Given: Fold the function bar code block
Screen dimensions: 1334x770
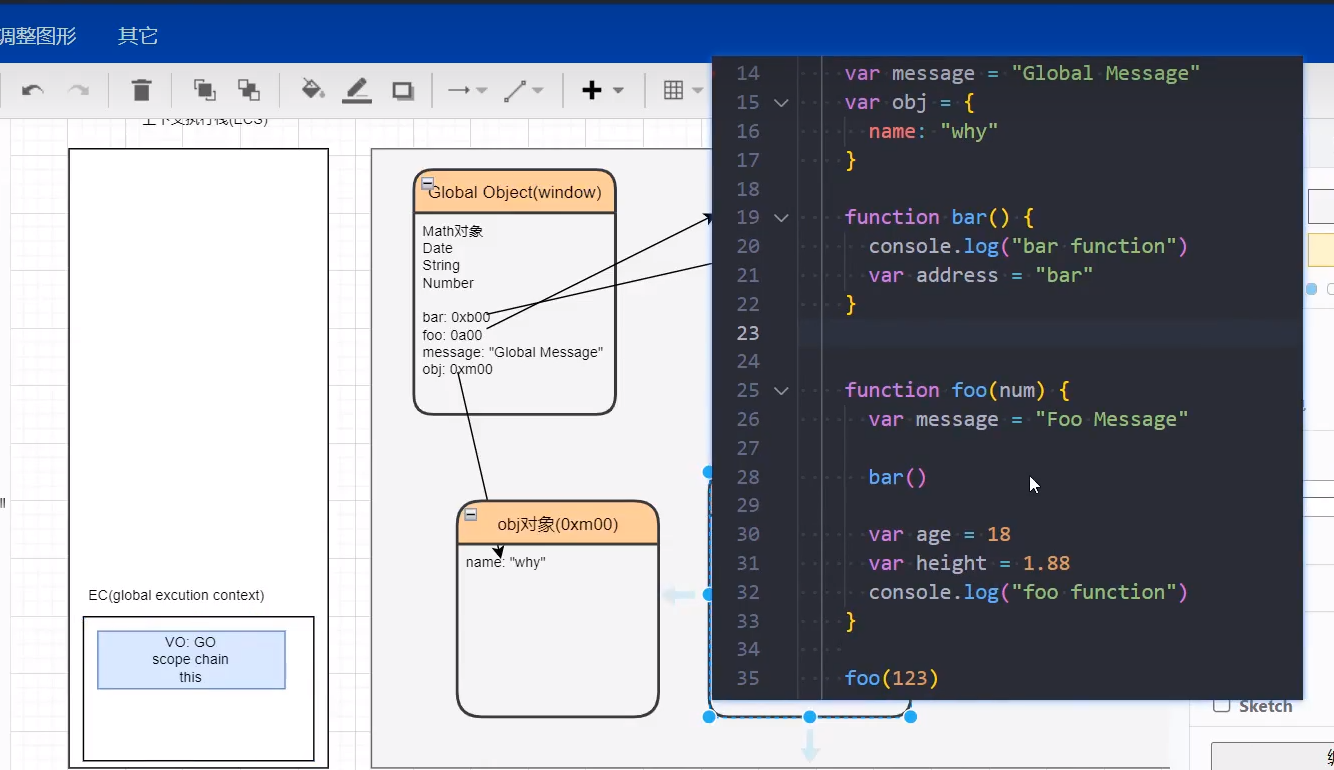Looking at the screenshot, I should 781,217.
